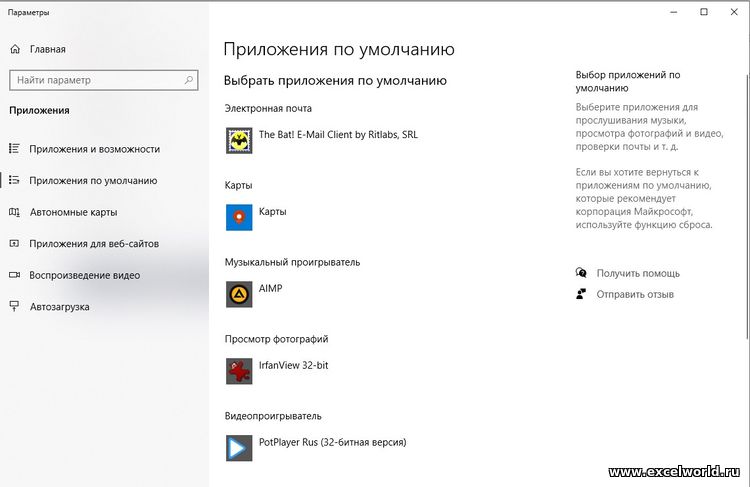Click the Карты app icon
This screenshot has width=750, height=487.
tap(239, 217)
